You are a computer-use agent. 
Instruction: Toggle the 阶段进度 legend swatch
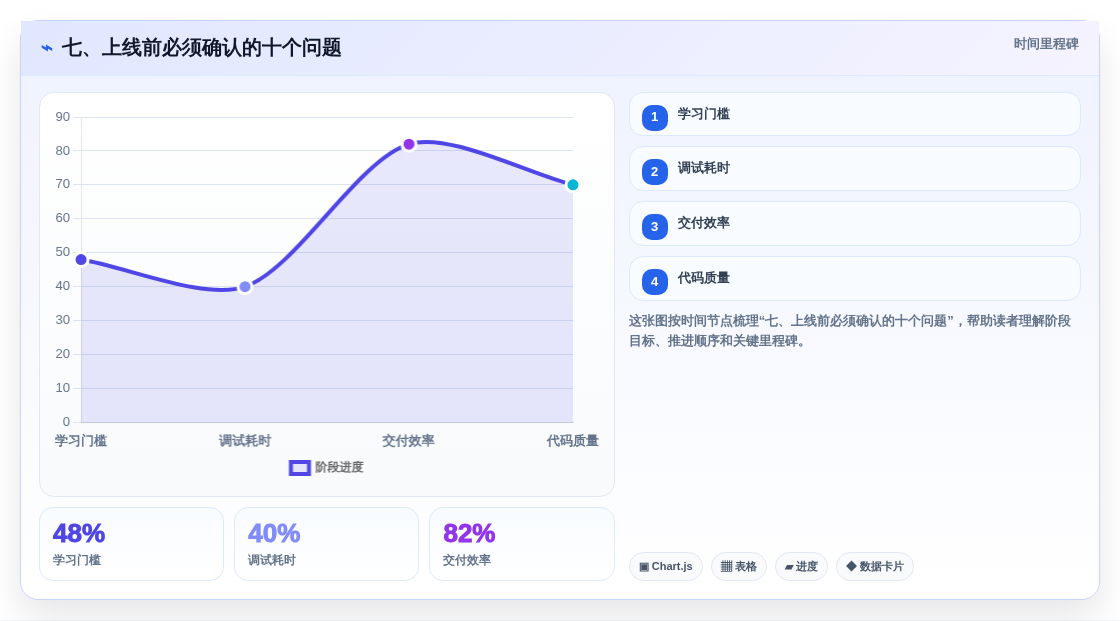click(x=299, y=467)
